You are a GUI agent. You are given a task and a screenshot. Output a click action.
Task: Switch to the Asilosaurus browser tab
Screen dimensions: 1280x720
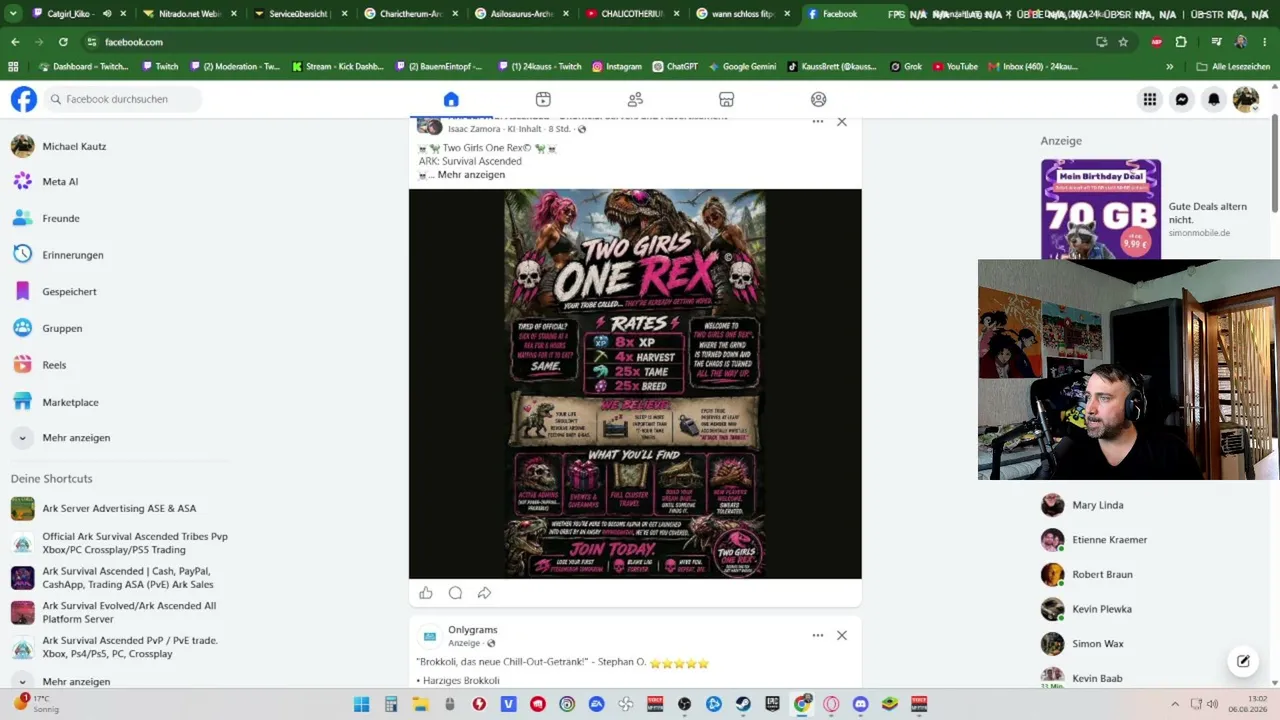point(518,14)
